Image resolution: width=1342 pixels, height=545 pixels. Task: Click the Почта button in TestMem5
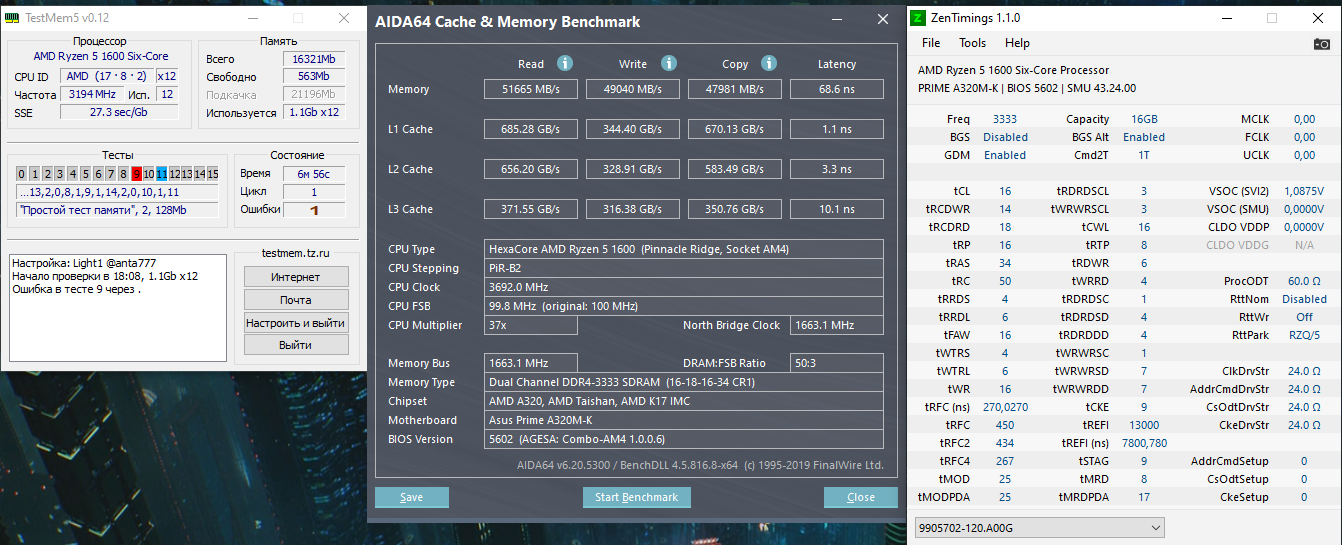pyautogui.click(x=295, y=300)
